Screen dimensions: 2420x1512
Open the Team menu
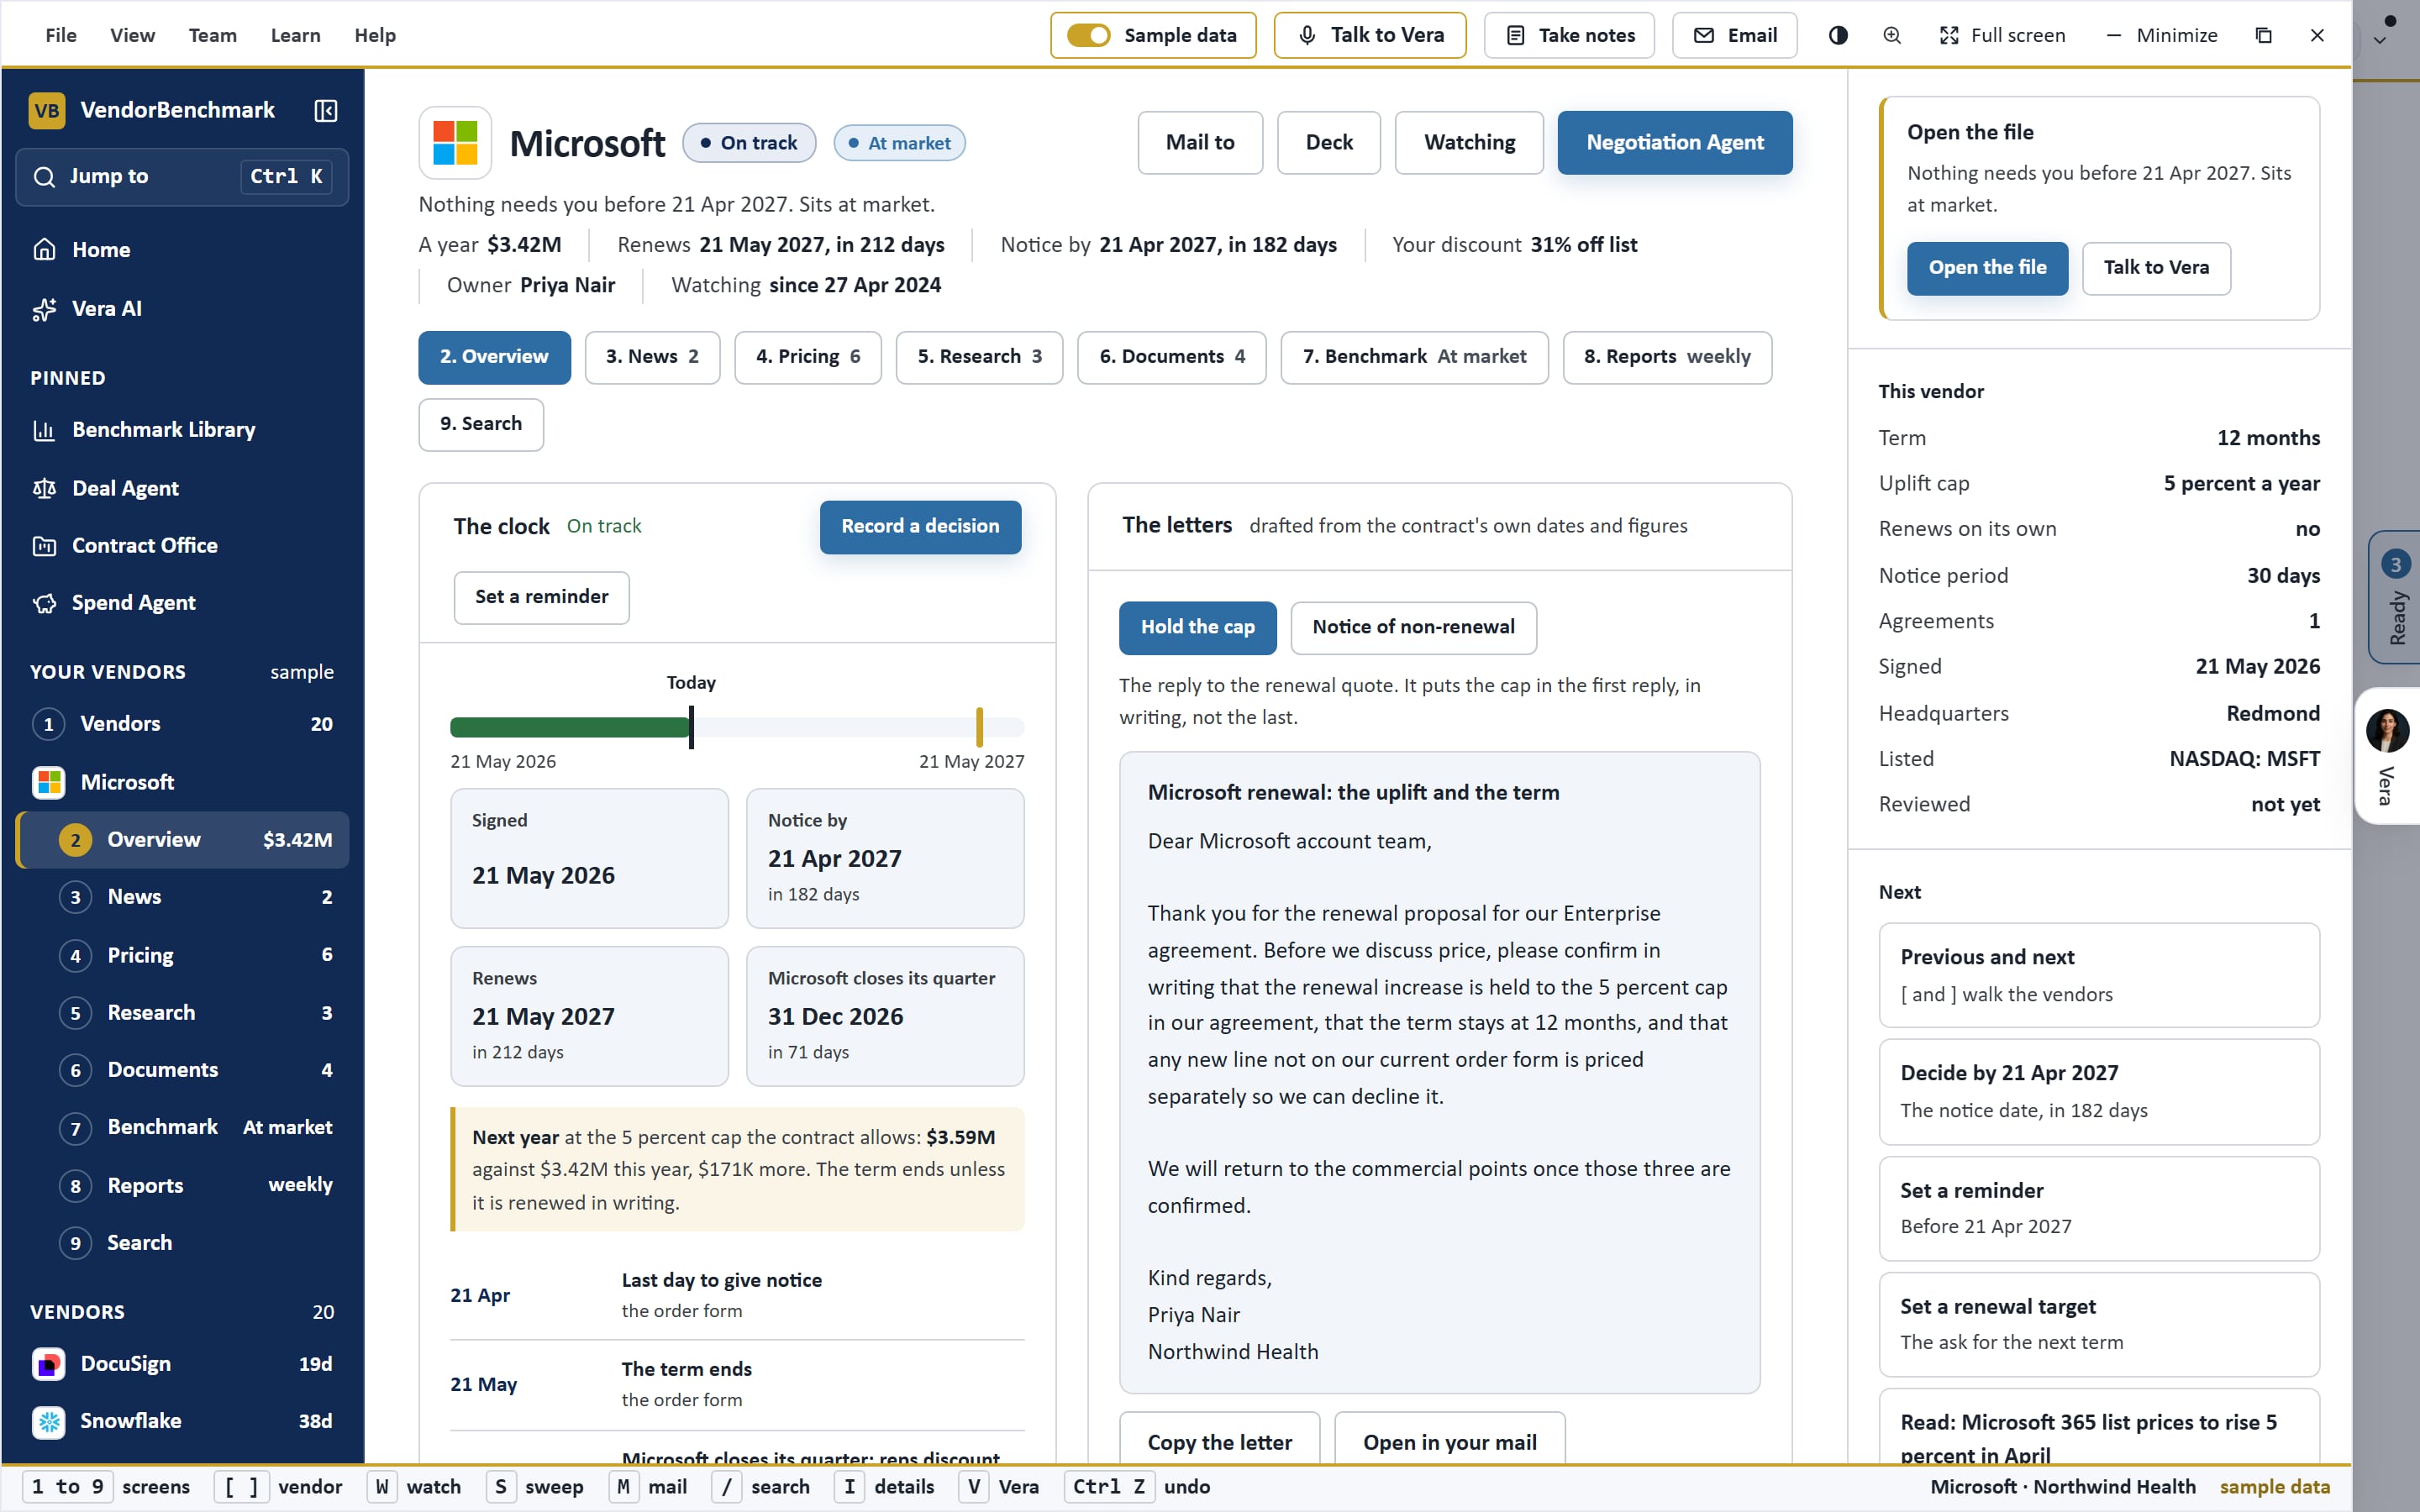(212, 35)
